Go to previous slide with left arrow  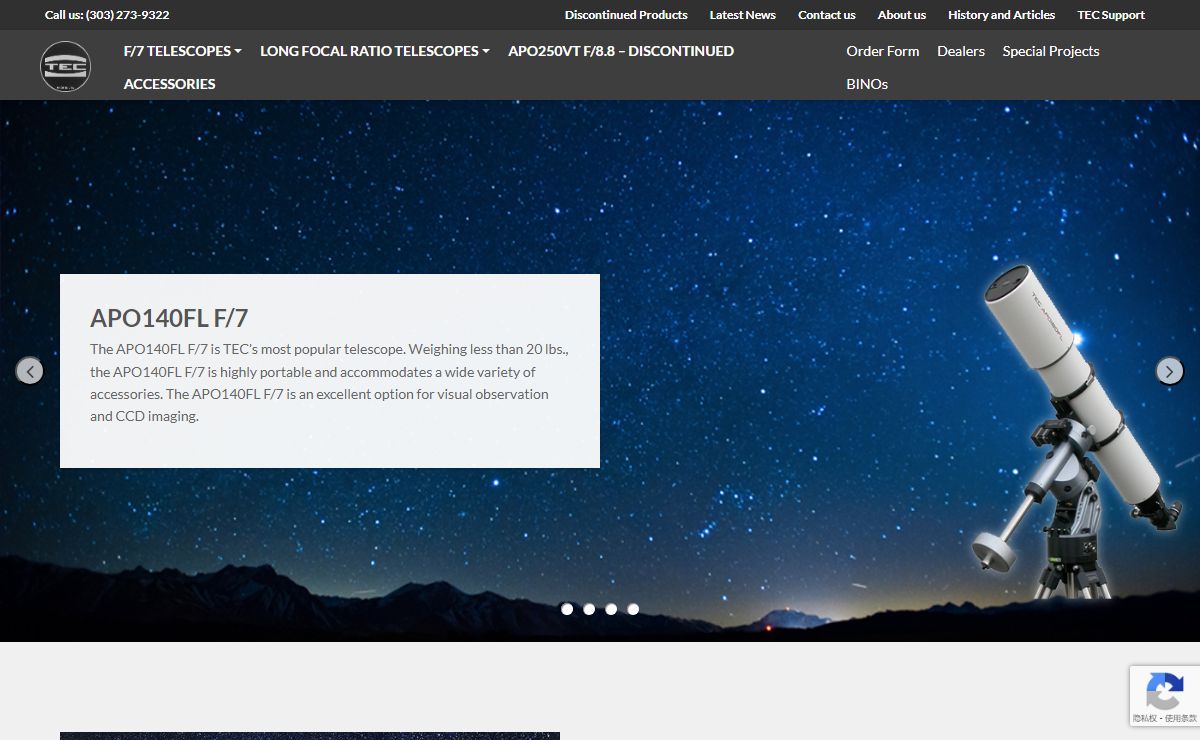coord(30,371)
